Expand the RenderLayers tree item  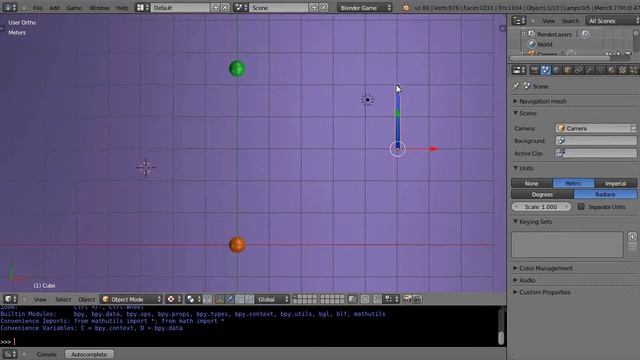click(524, 34)
